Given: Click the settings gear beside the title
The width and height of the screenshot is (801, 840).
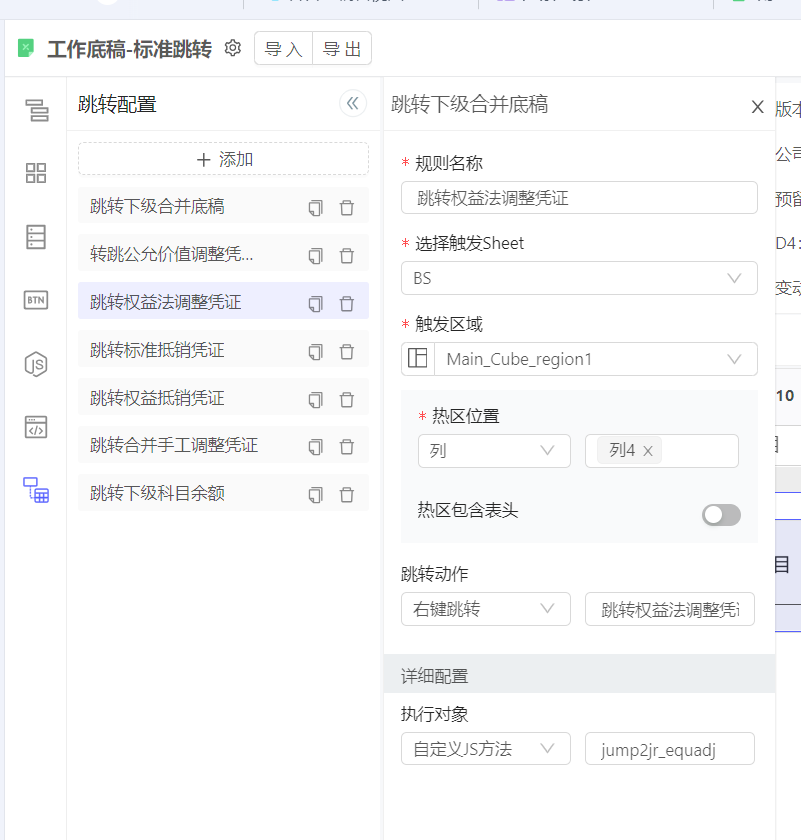Looking at the screenshot, I should pos(233,48).
